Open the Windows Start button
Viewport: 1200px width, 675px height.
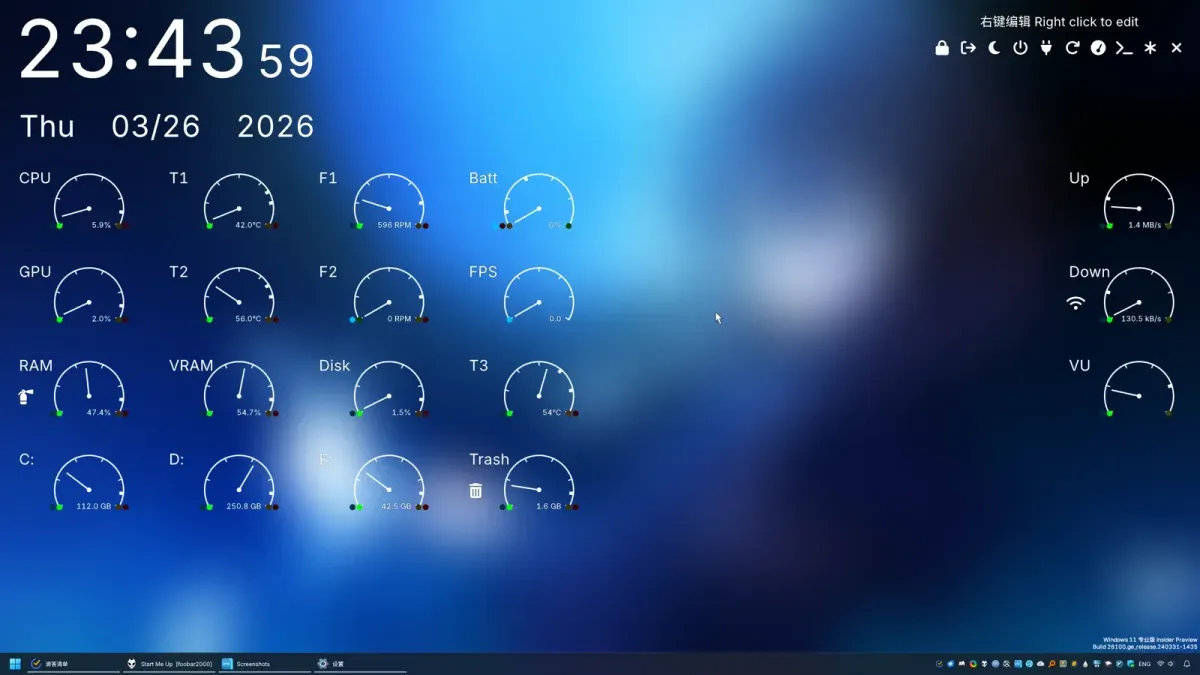coord(15,664)
